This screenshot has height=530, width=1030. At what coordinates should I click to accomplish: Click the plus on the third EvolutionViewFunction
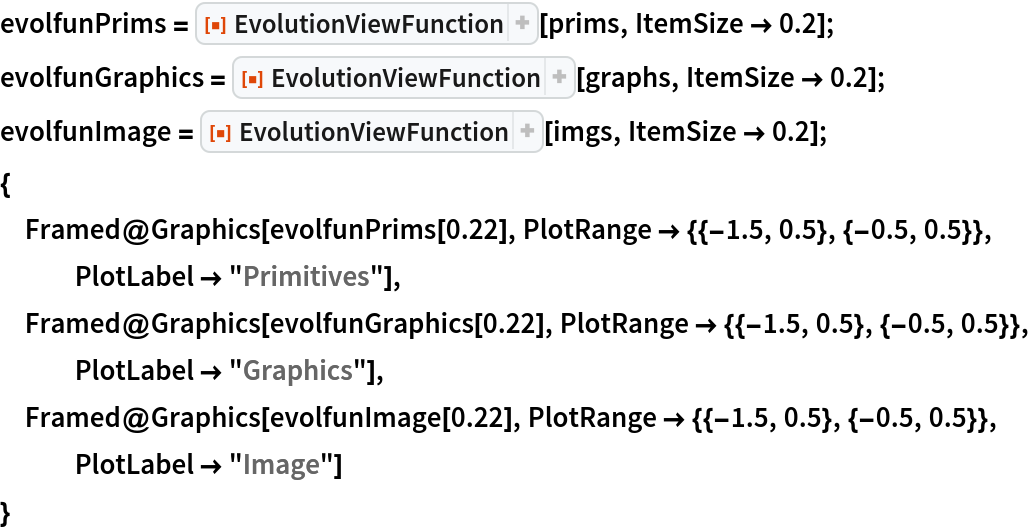pyautogui.click(x=528, y=132)
